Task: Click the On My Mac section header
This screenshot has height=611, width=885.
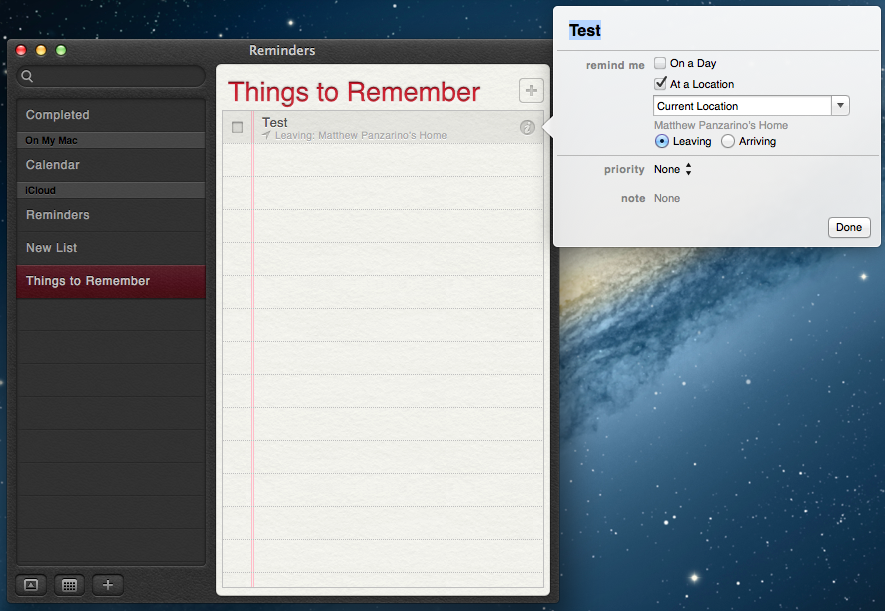Action: point(111,140)
